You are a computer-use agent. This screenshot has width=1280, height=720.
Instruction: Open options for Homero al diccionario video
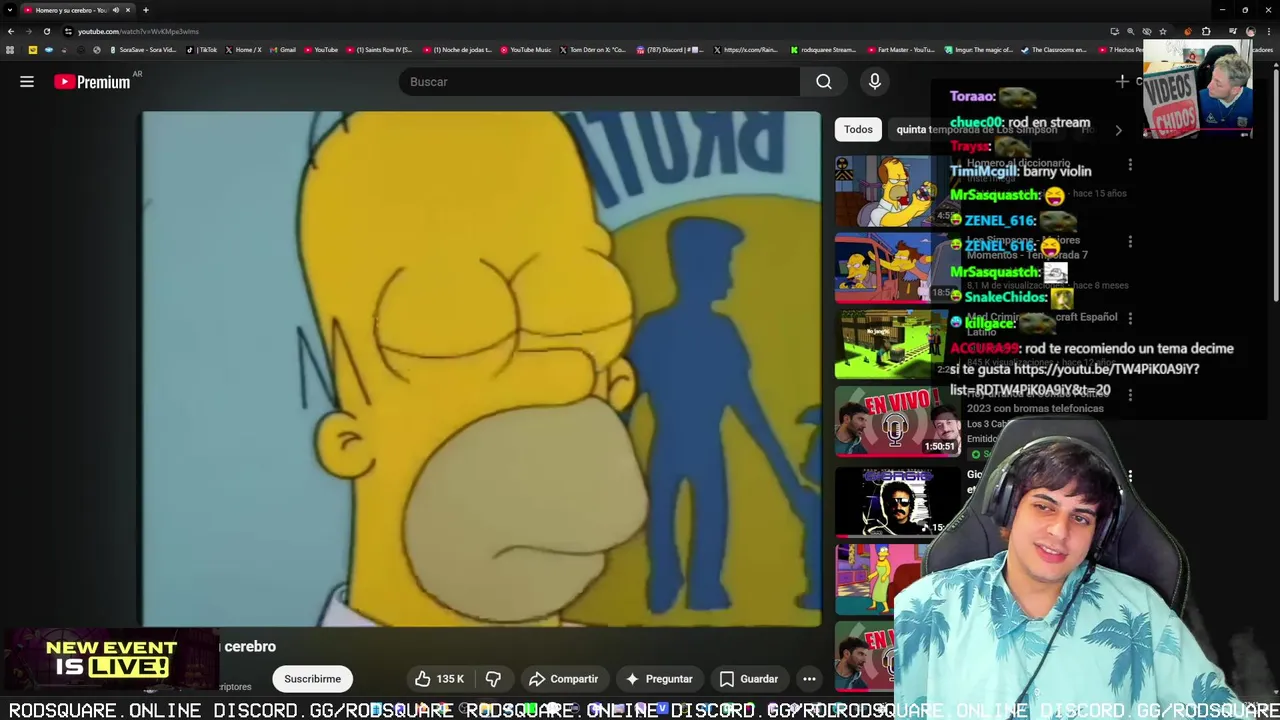[x=1130, y=165]
